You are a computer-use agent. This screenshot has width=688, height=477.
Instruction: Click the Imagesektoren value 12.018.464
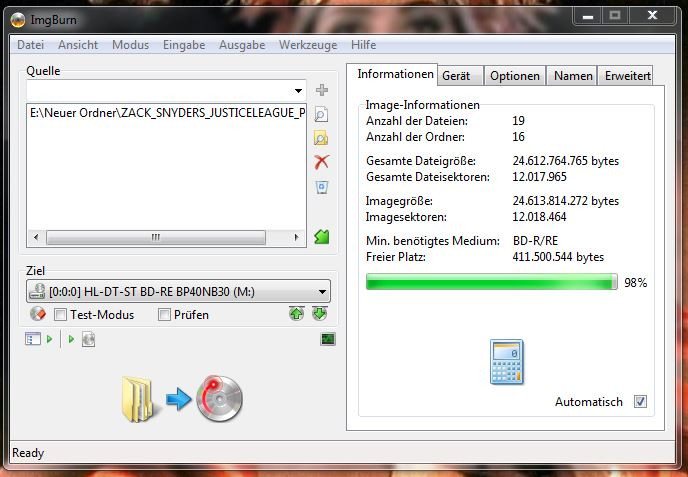(x=539, y=217)
